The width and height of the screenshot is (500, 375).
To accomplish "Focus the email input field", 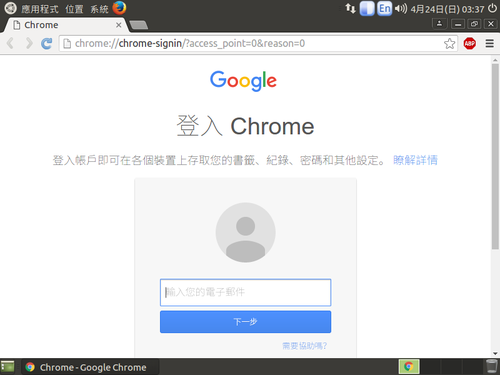I will [x=245, y=292].
